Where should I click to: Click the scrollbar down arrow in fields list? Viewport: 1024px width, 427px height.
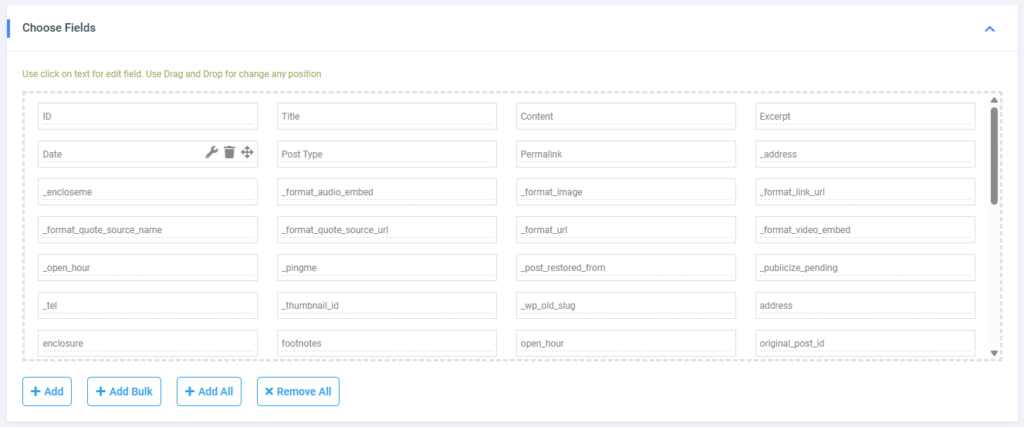tap(994, 353)
